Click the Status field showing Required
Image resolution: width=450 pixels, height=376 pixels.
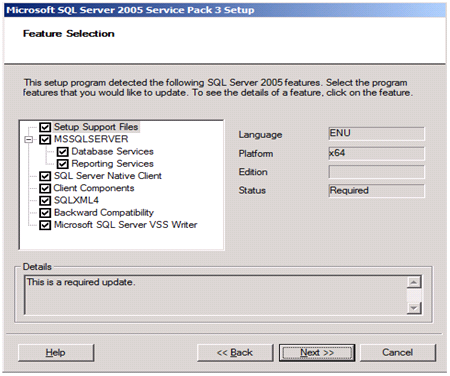[x=377, y=191]
